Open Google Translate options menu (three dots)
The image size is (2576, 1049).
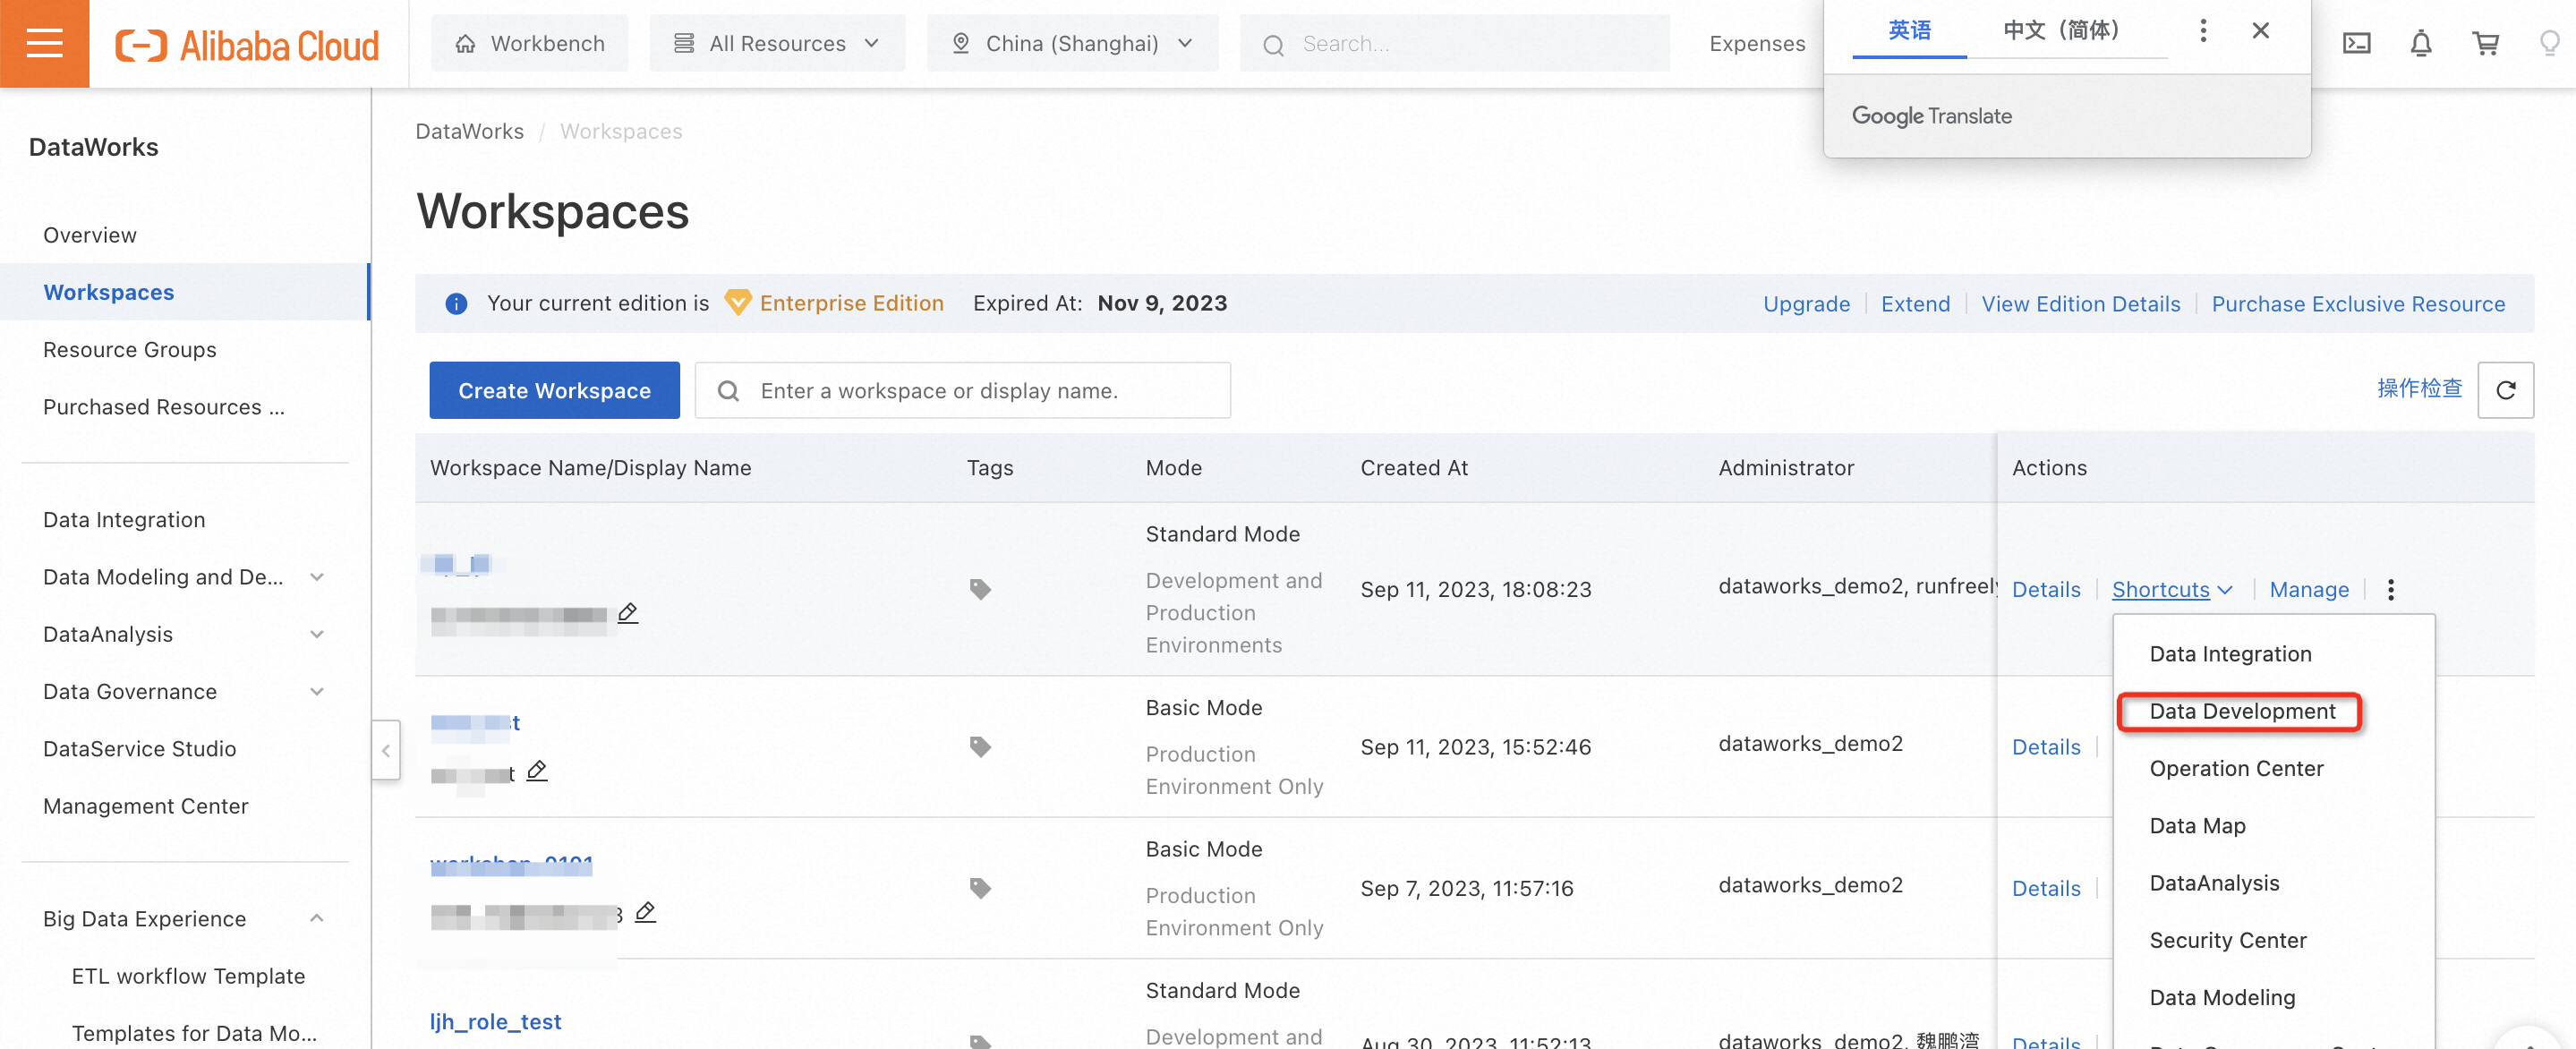[x=2202, y=30]
